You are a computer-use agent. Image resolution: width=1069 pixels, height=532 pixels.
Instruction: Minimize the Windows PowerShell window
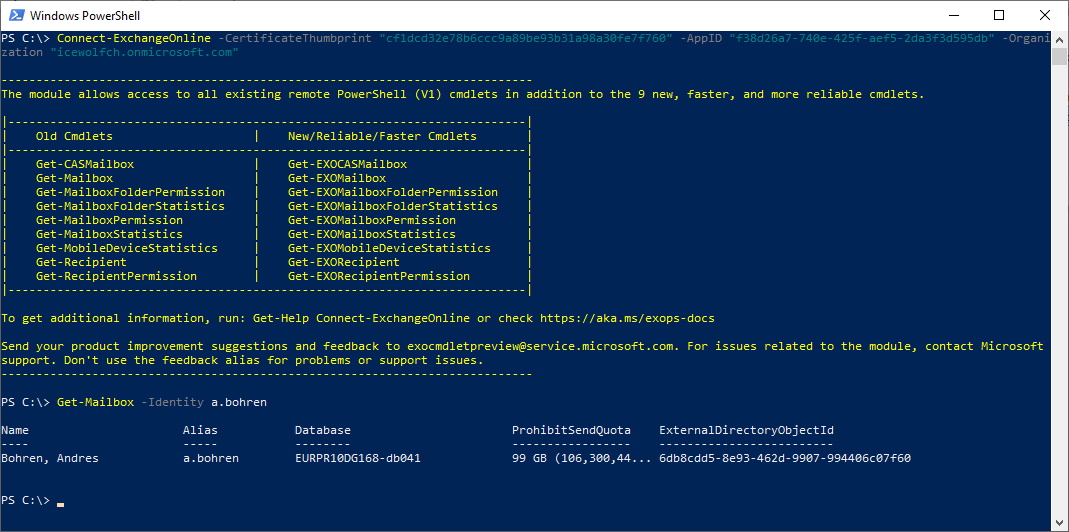[x=952, y=15]
